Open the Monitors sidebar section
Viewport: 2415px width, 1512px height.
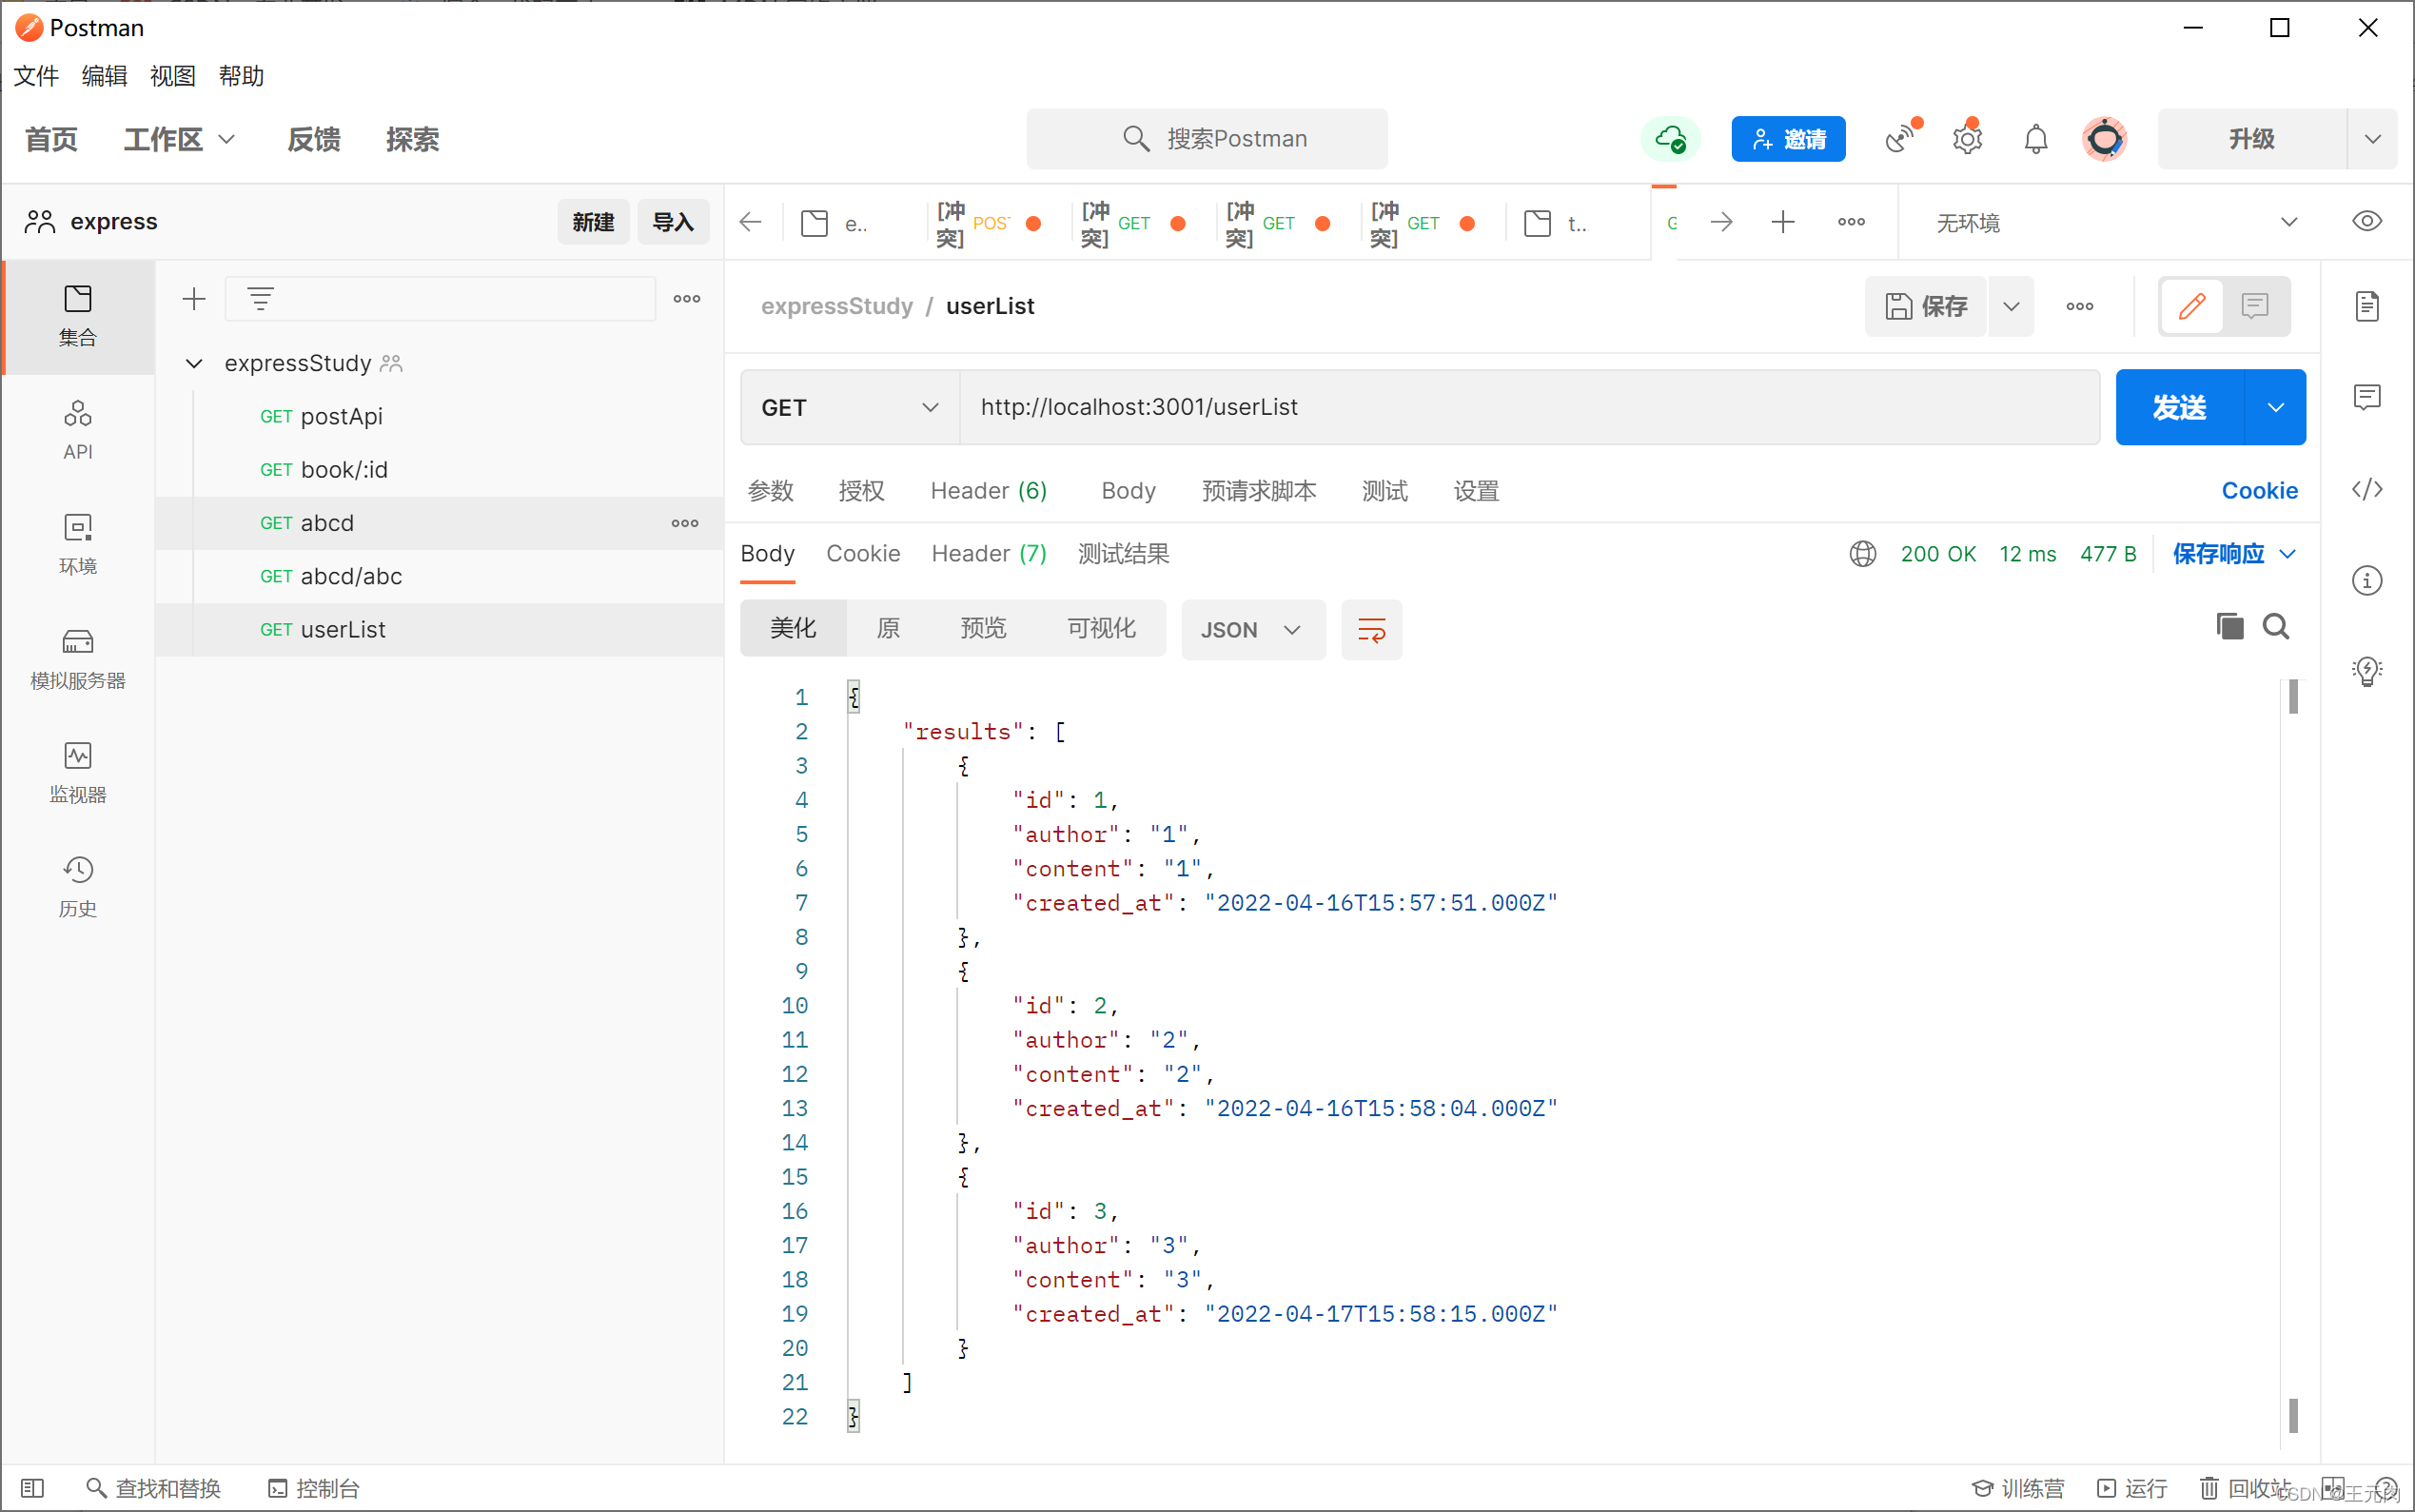[x=78, y=773]
